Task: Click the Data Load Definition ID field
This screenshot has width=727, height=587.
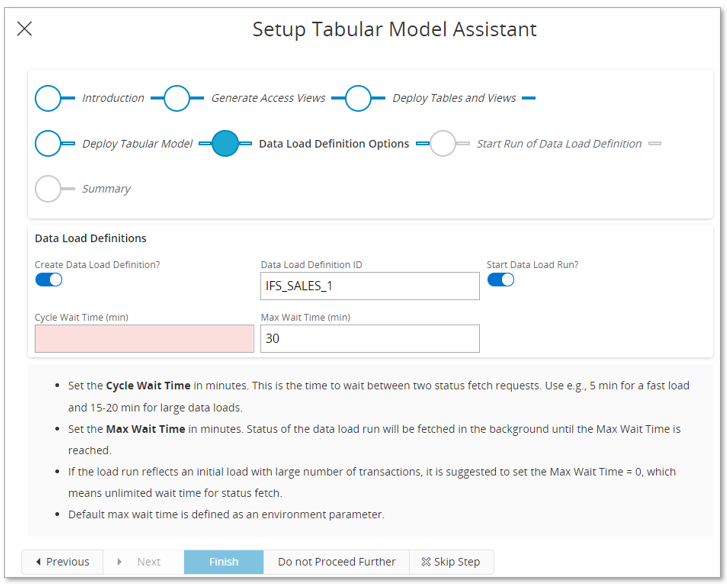Action: (370, 286)
